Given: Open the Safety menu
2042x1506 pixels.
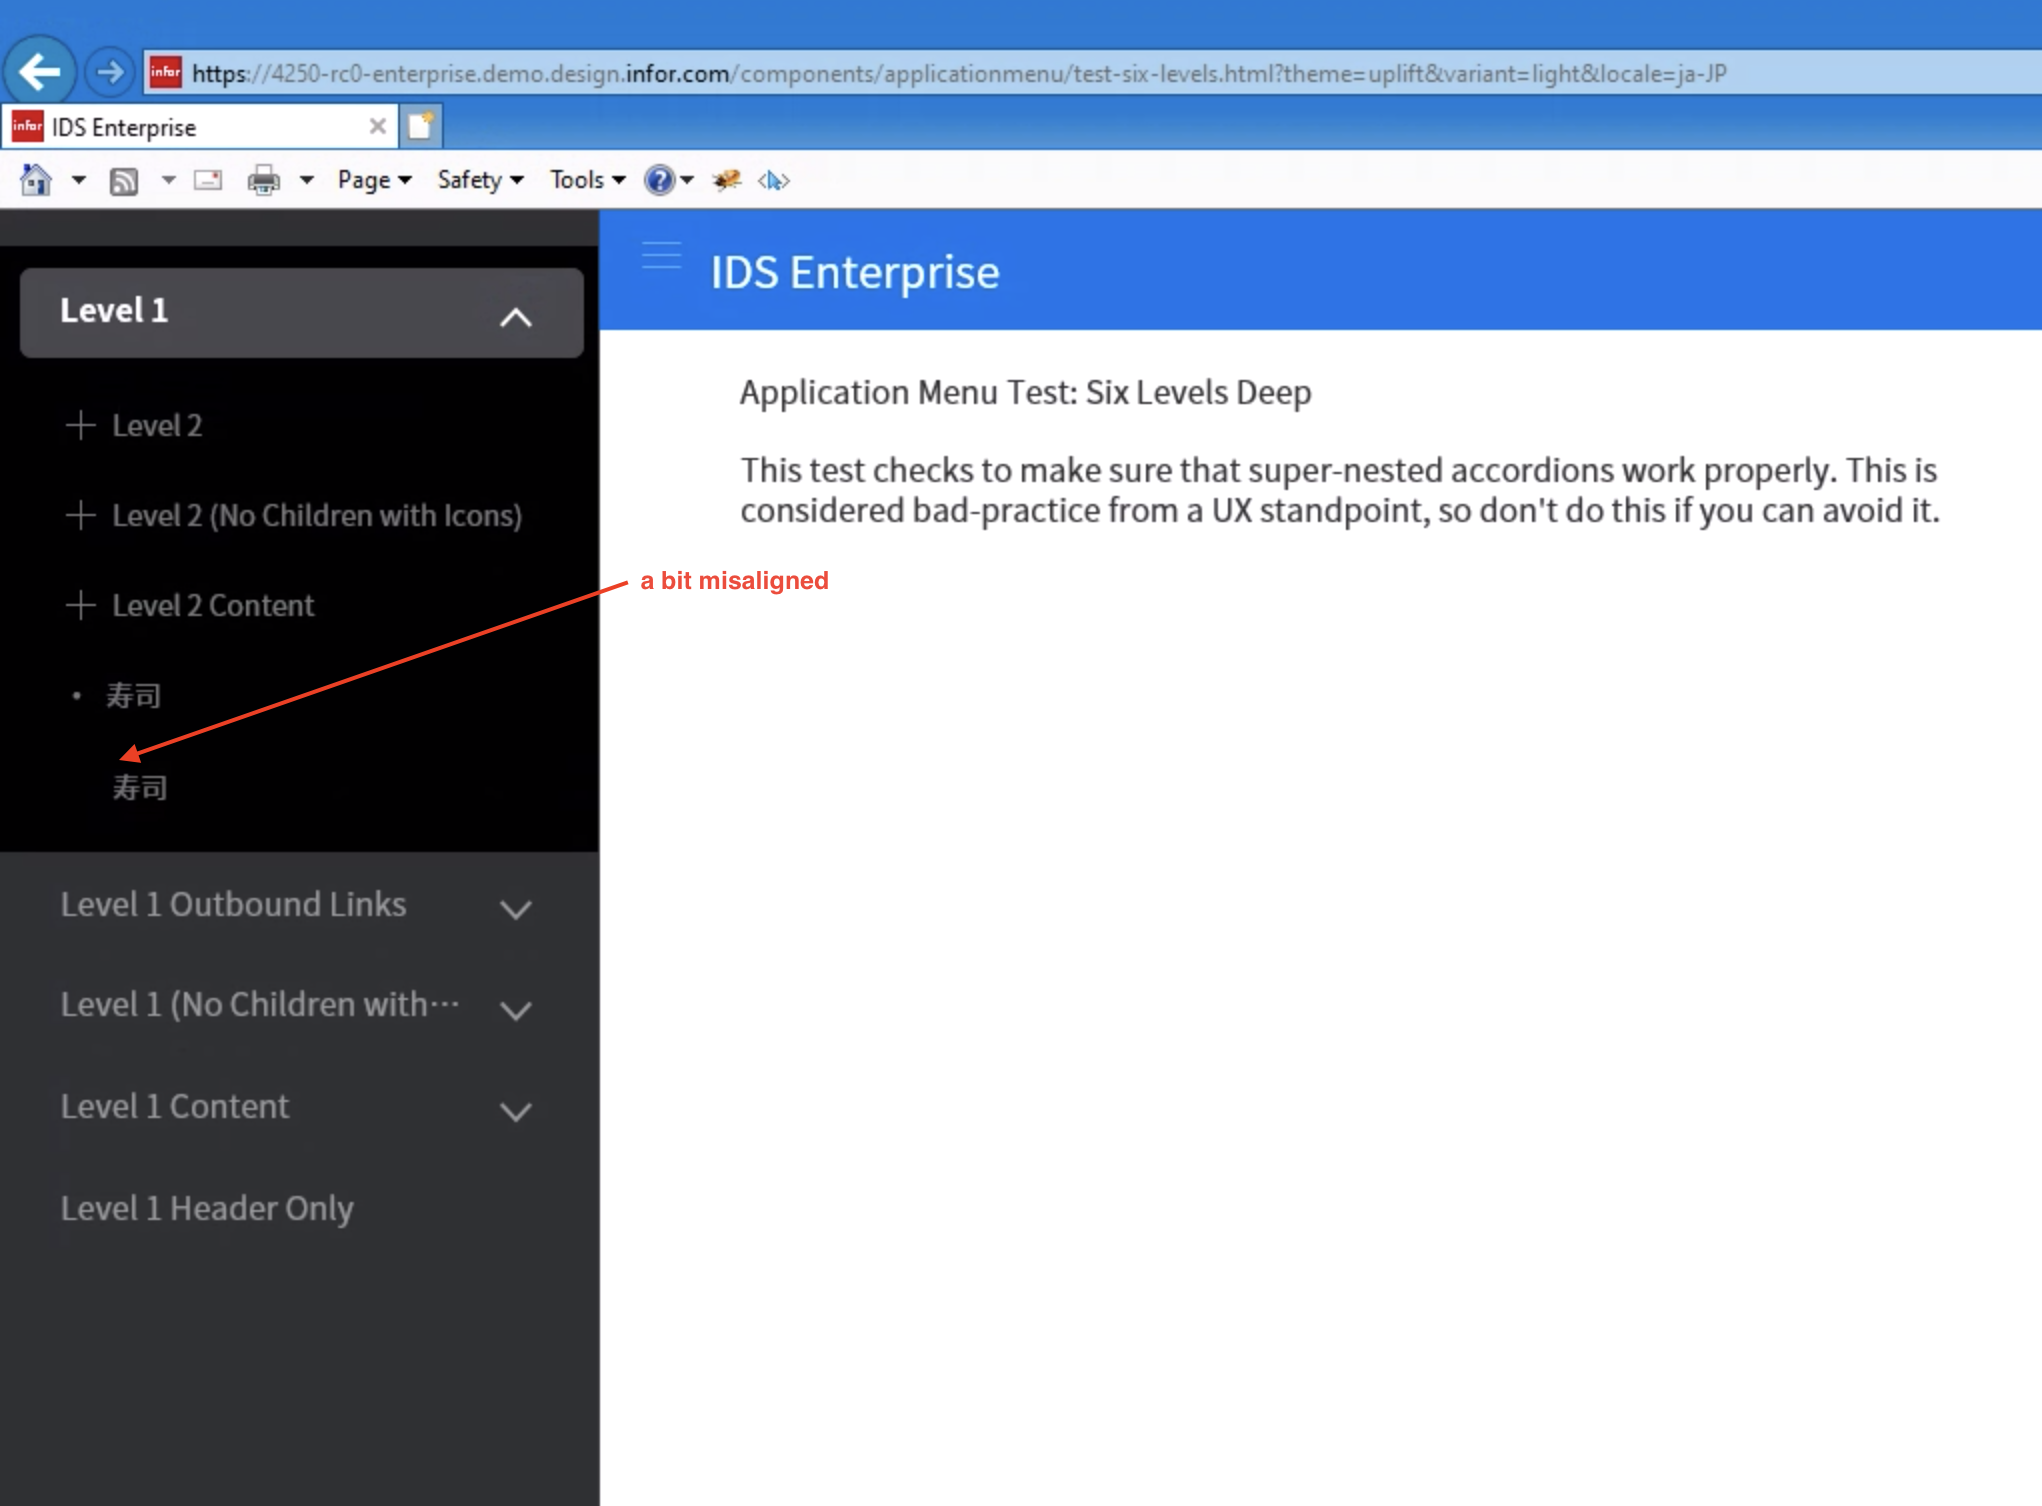Looking at the screenshot, I should tap(479, 180).
